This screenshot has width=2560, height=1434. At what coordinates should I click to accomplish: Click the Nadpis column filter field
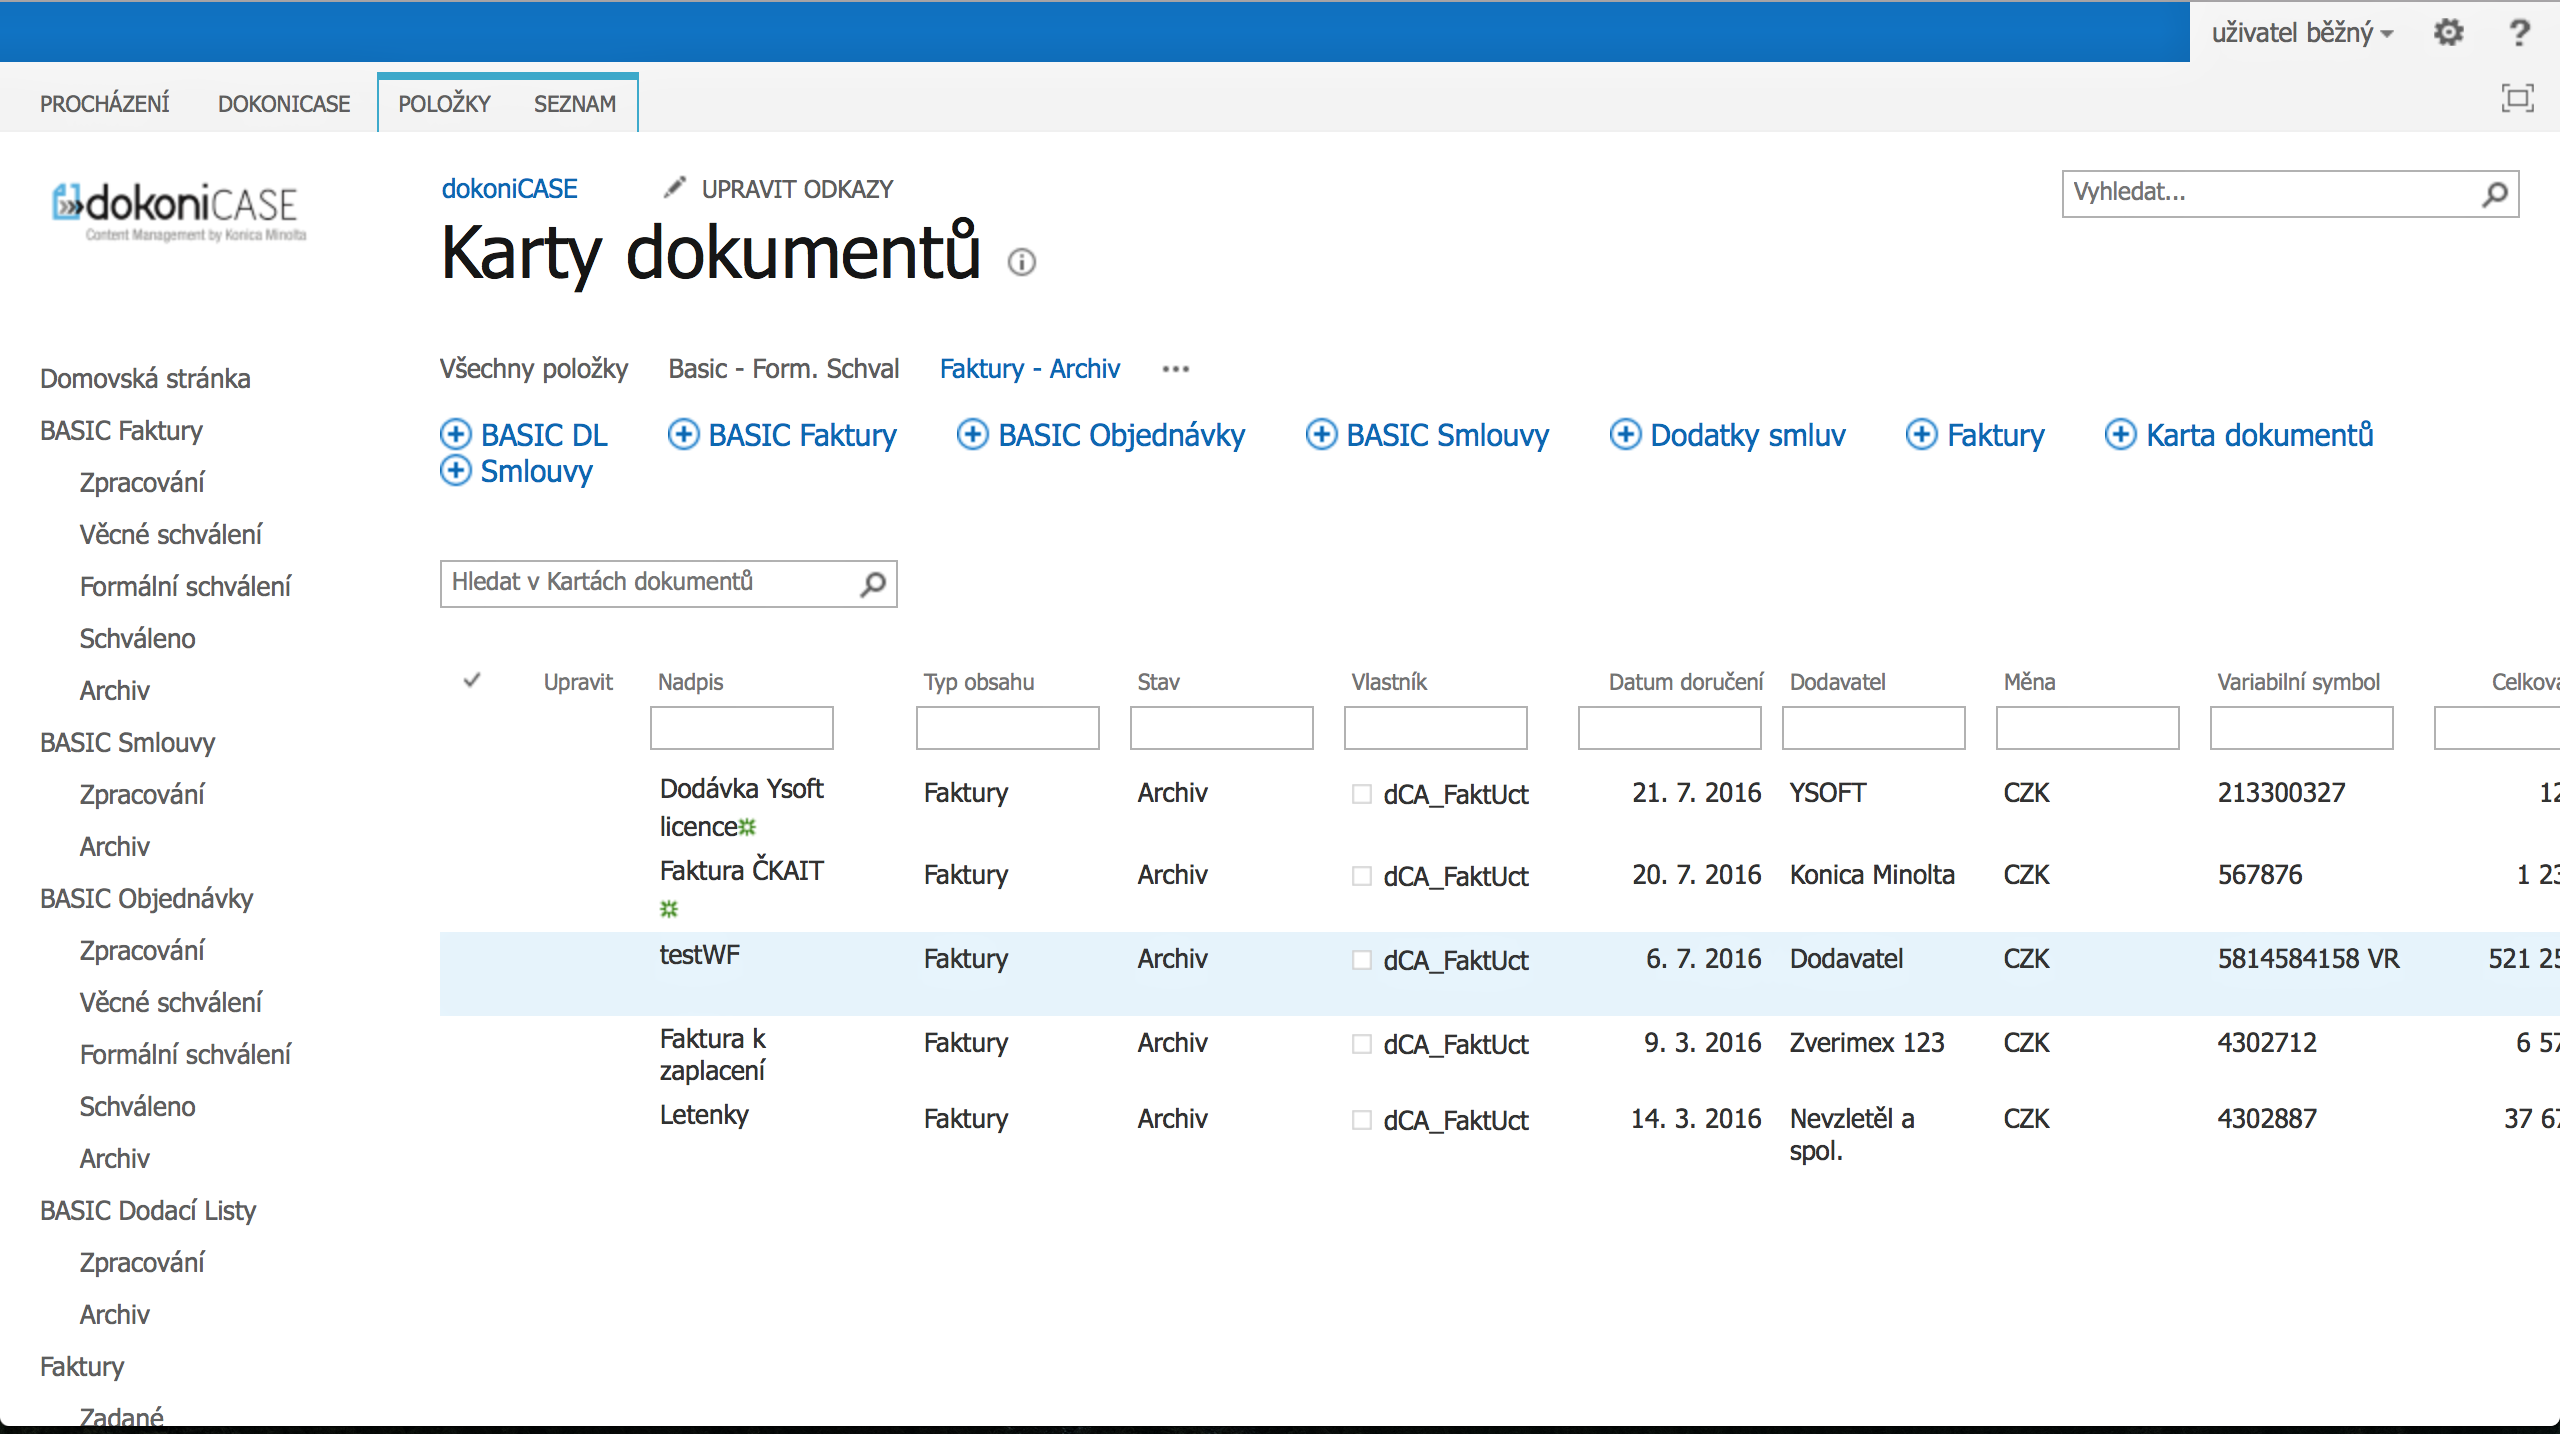click(741, 728)
